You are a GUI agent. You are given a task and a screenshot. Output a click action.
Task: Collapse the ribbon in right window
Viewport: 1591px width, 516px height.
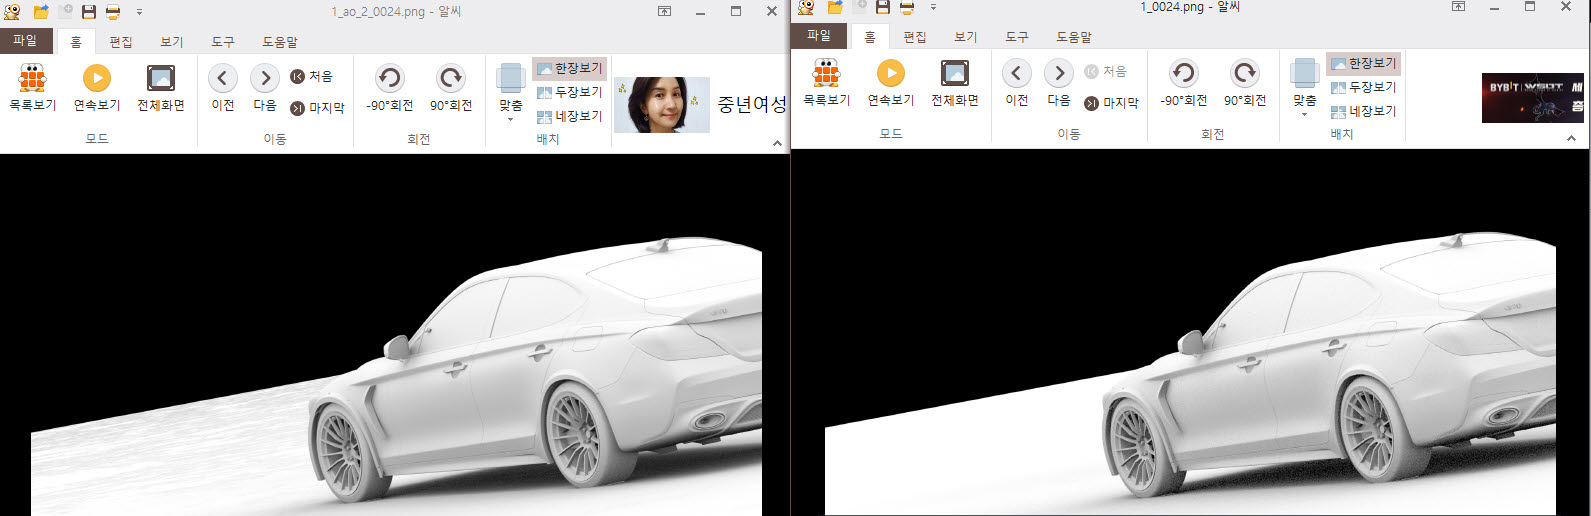1571,138
